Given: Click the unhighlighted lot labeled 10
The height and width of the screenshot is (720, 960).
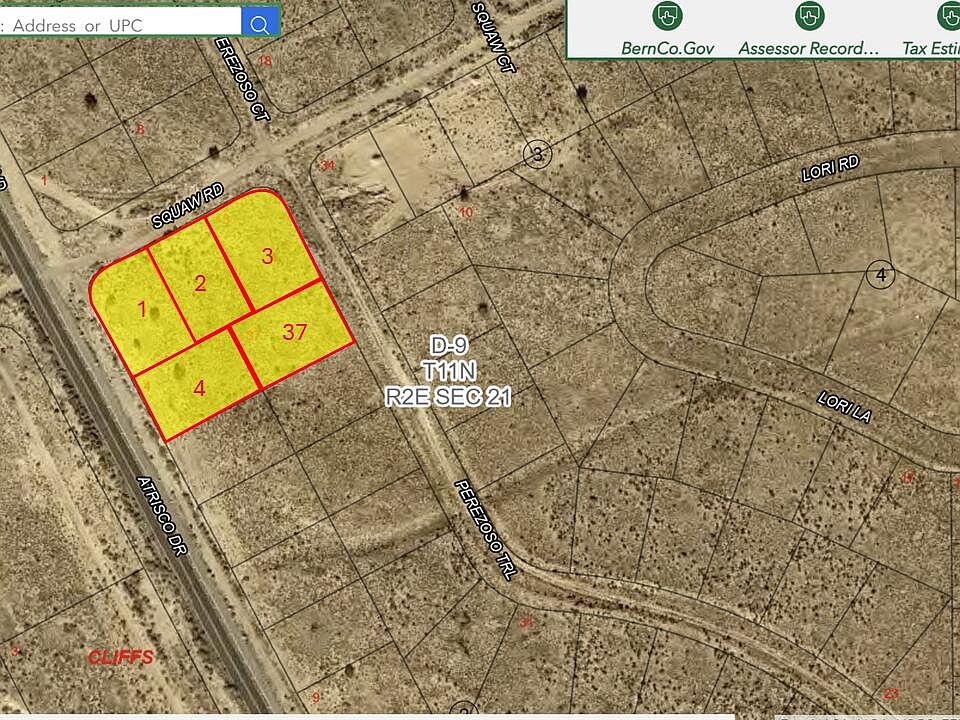Looking at the screenshot, I should pyautogui.click(x=466, y=213).
